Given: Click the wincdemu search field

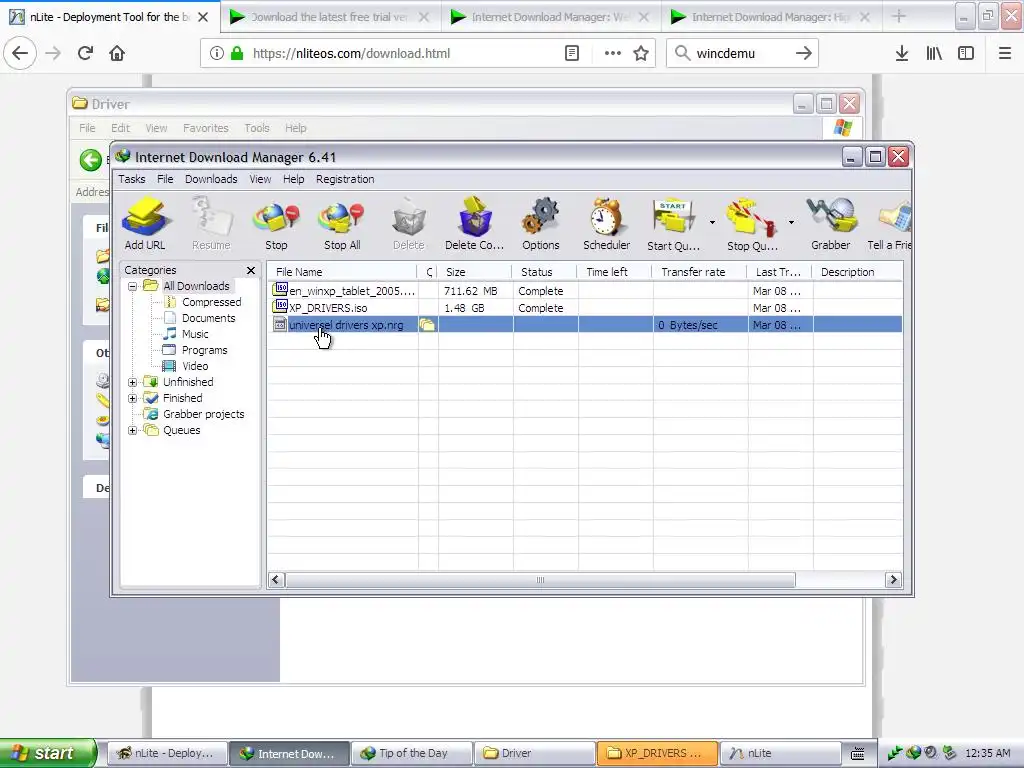Looking at the screenshot, I should click(x=741, y=53).
